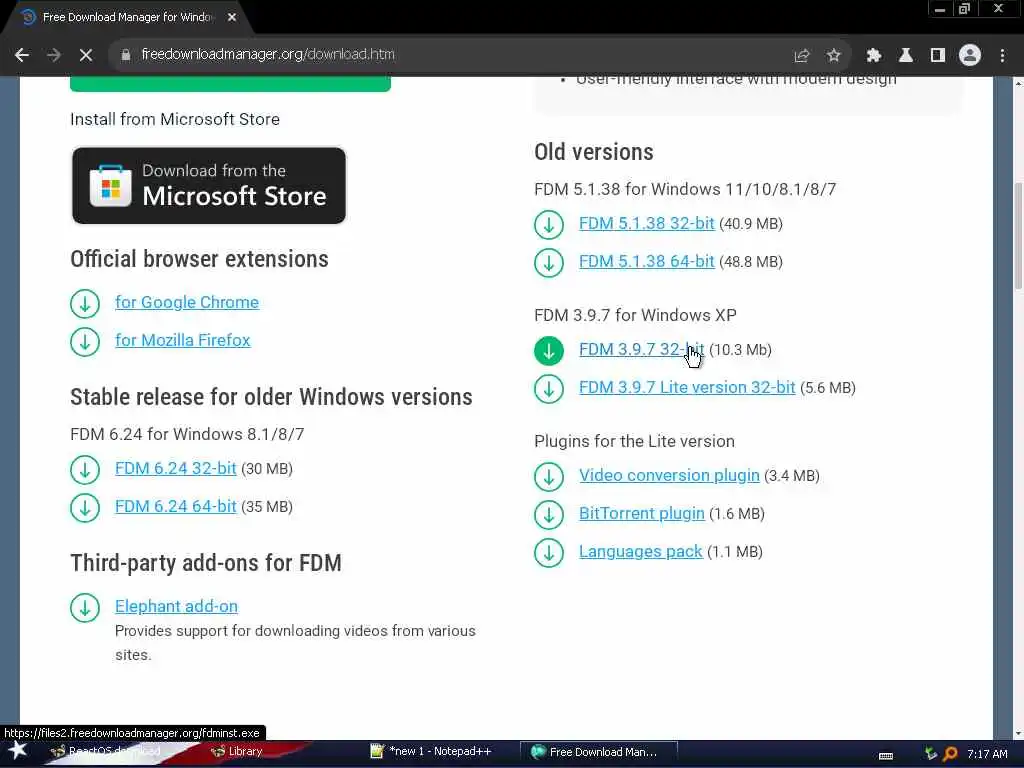The height and width of the screenshot is (768, 1024).
Task: Click FDM 3.9.7 for Windows XP text
Action: [x=635, y=315]
